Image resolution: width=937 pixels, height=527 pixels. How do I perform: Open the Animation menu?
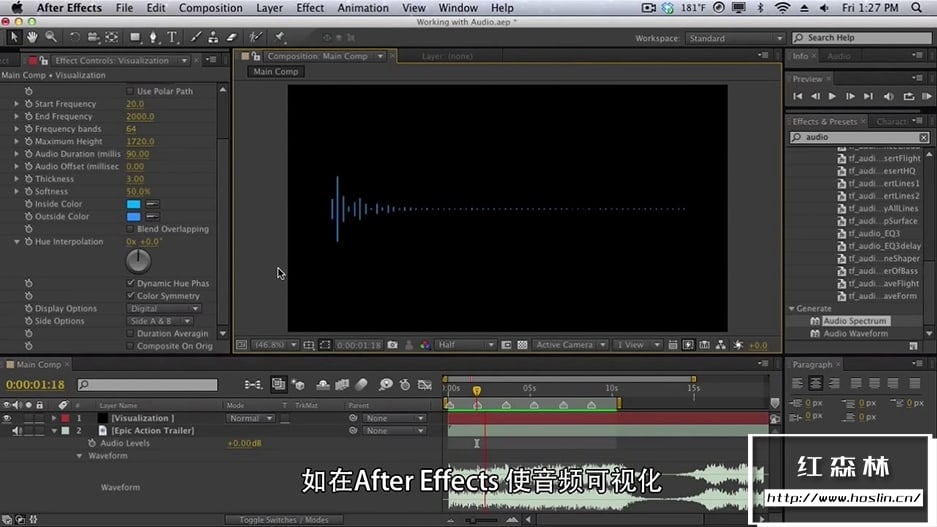pos(363,8)
